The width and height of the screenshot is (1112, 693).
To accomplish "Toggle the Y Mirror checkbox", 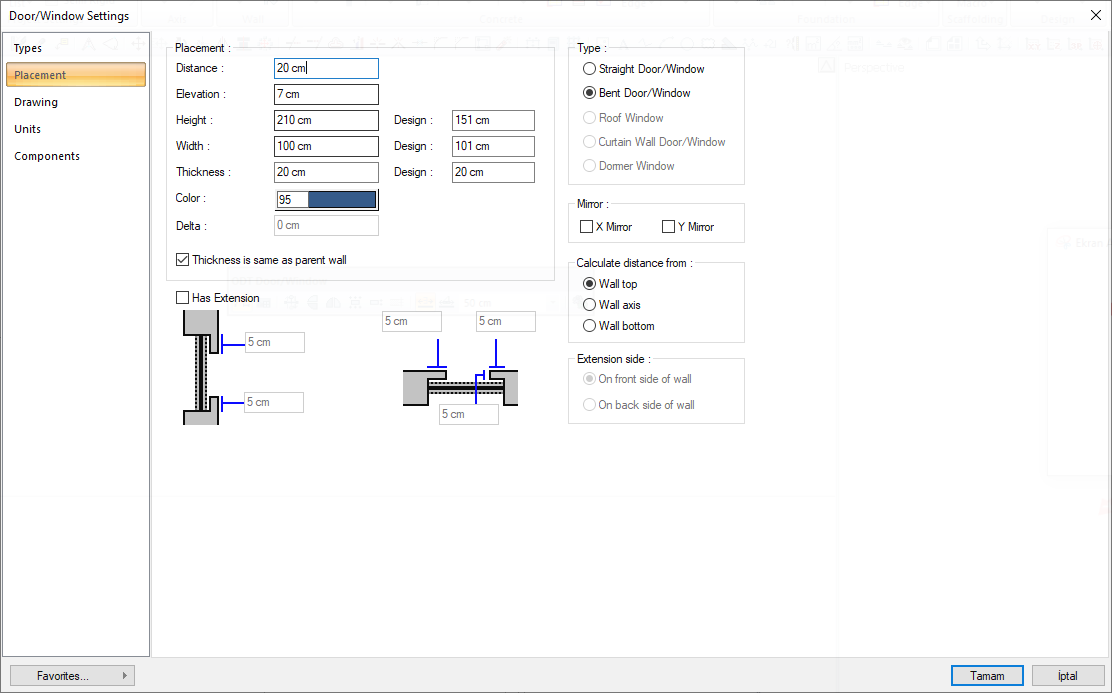I will (x=669, y=227).
